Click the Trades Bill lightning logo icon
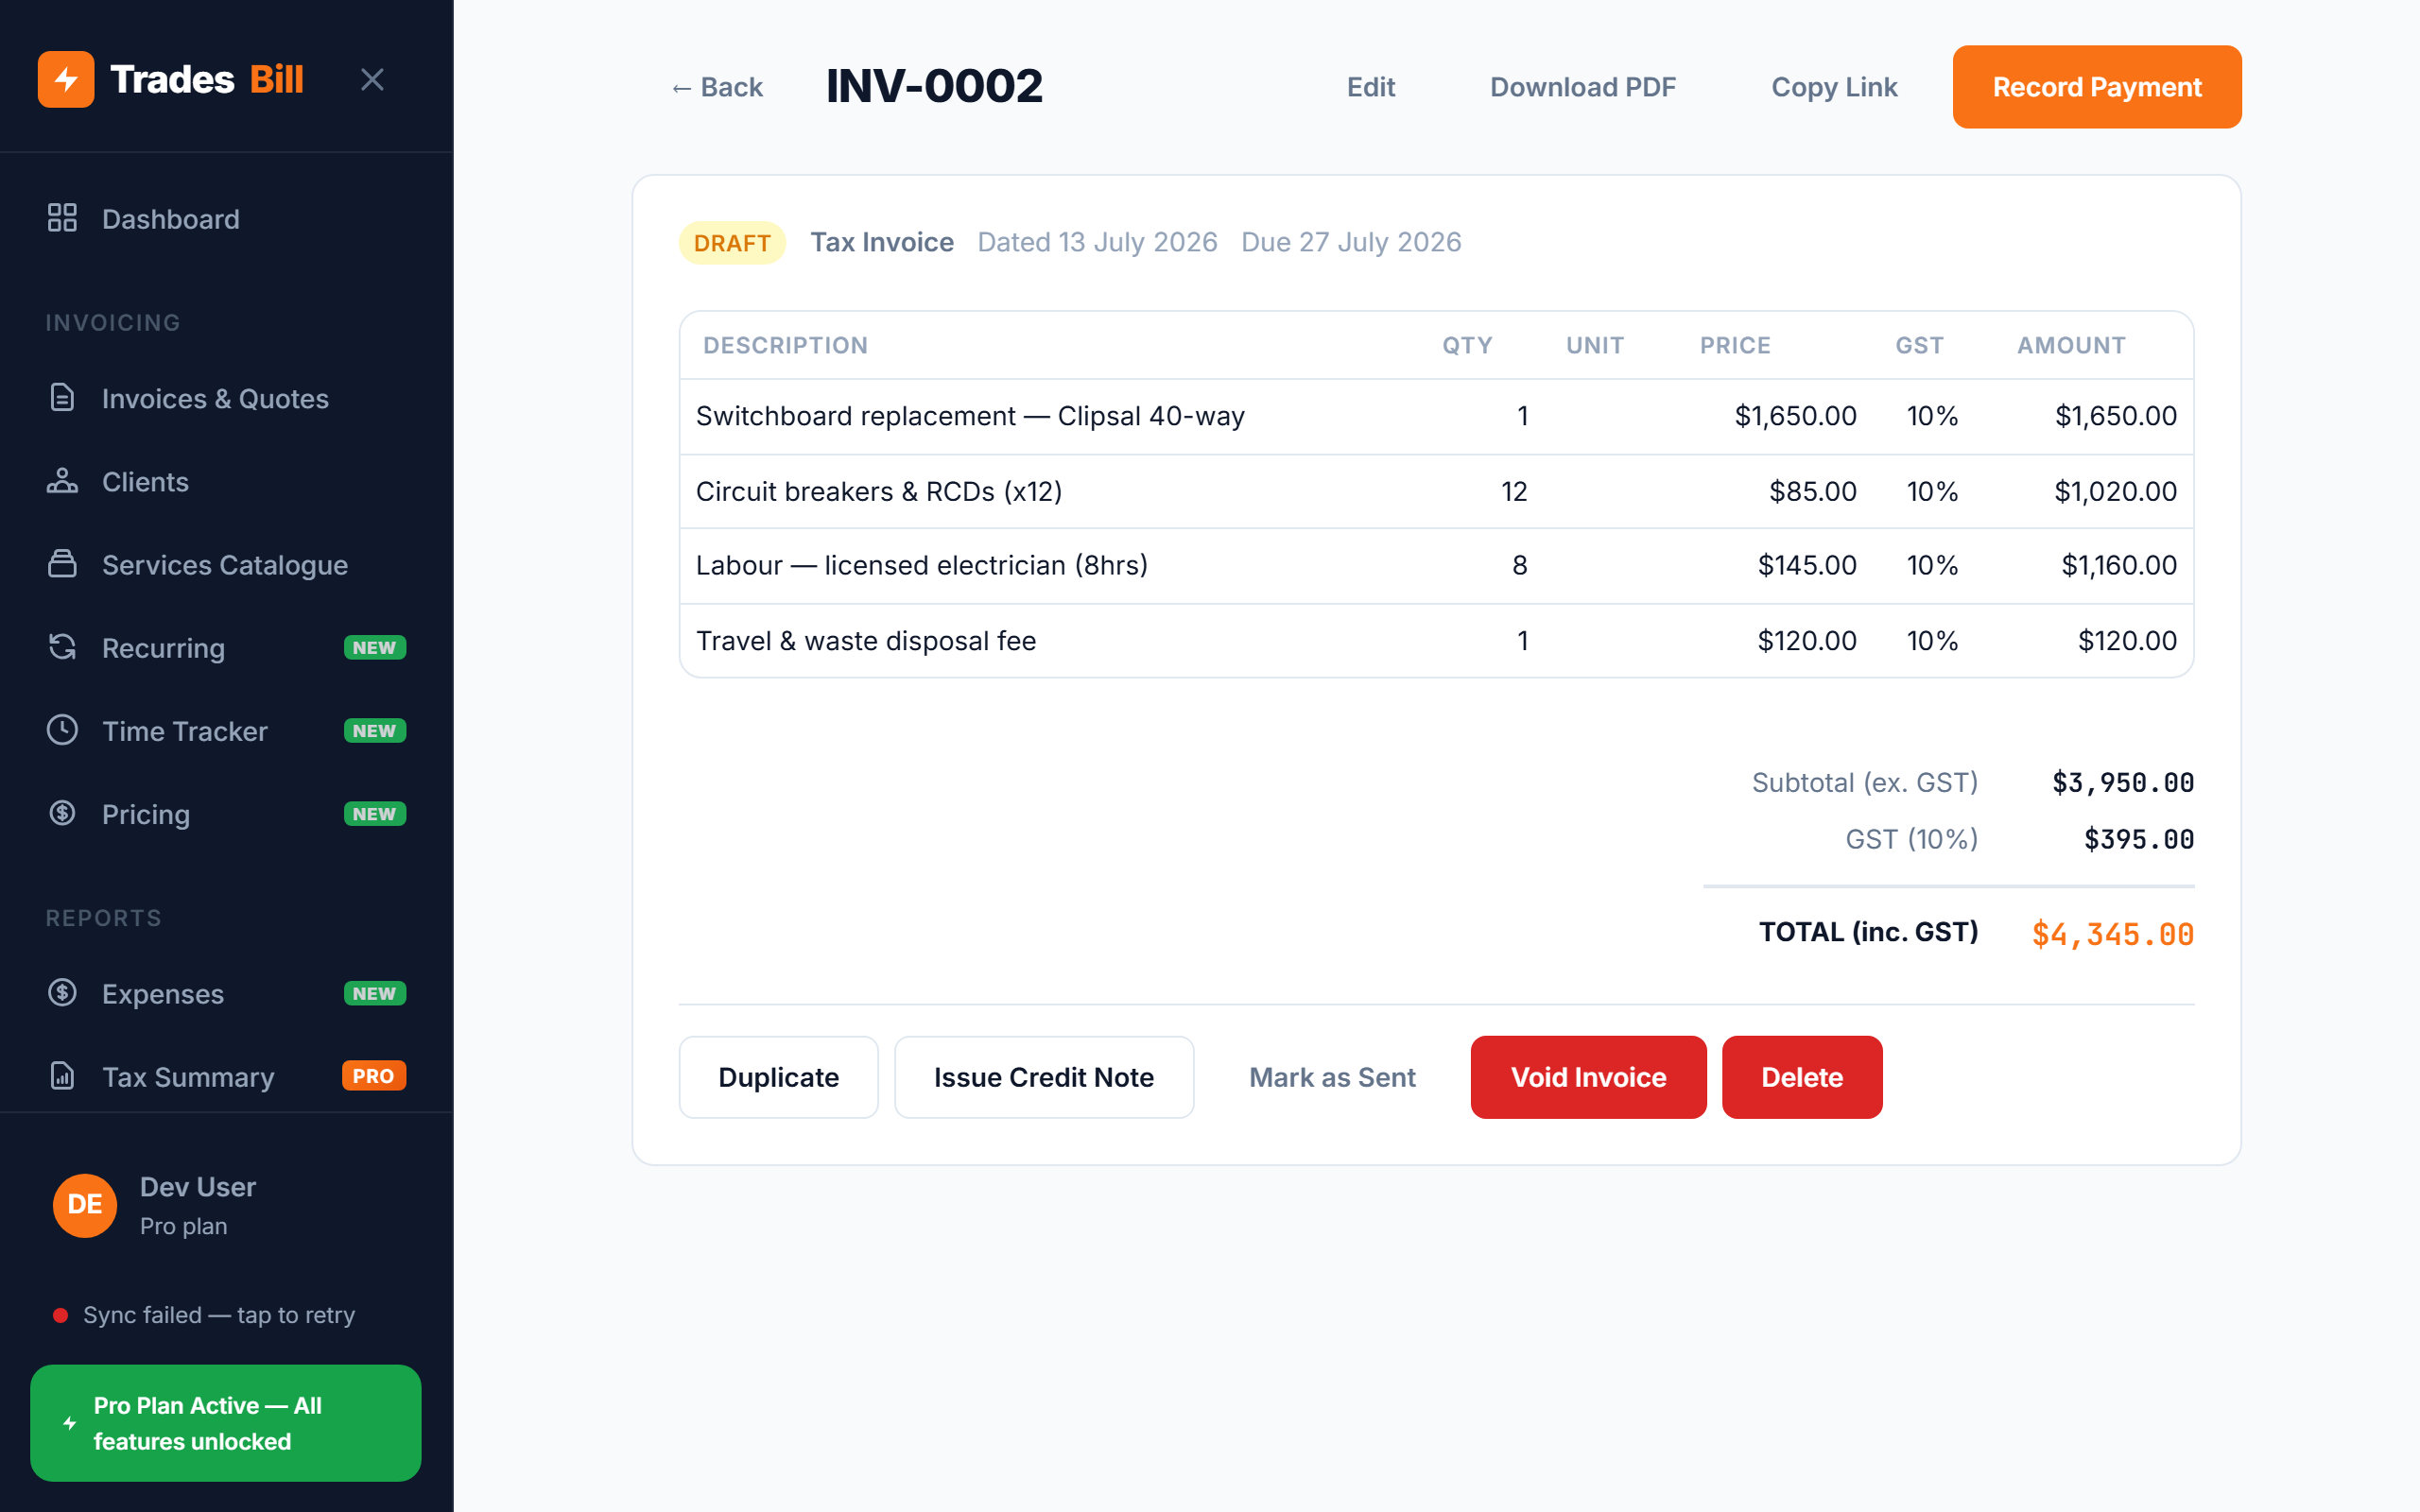This screenshot has height=1512, width=2420. click(x=66, y=79)
